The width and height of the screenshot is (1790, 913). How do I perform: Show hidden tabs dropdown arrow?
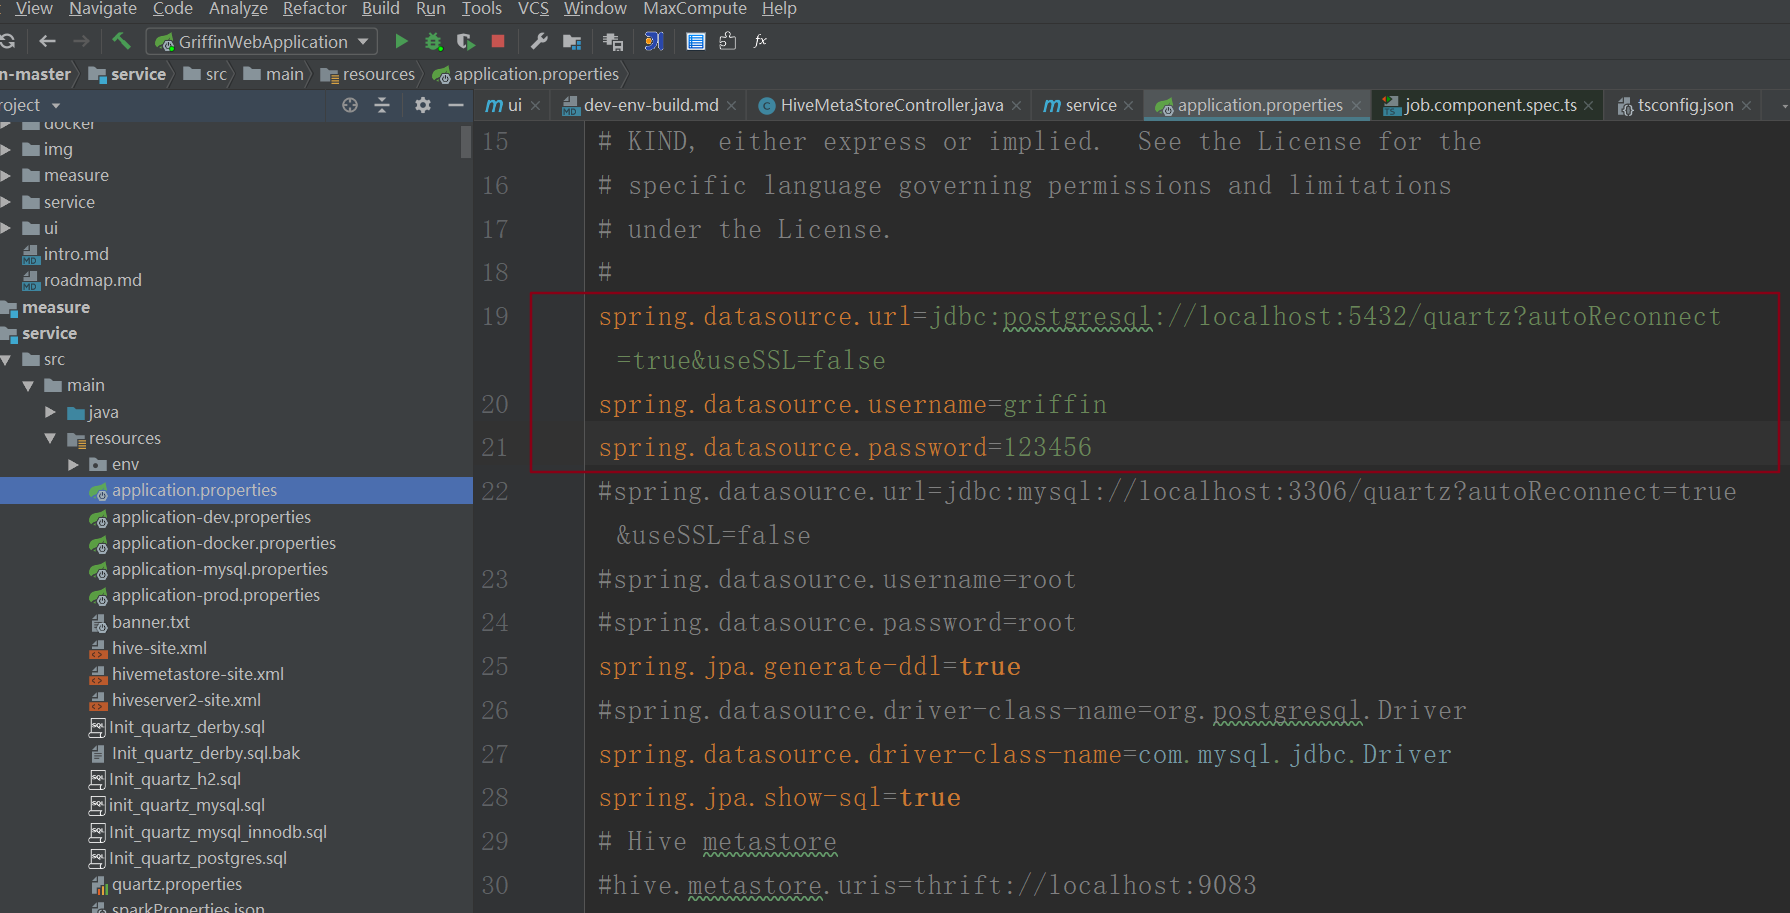coord(1783,106)
